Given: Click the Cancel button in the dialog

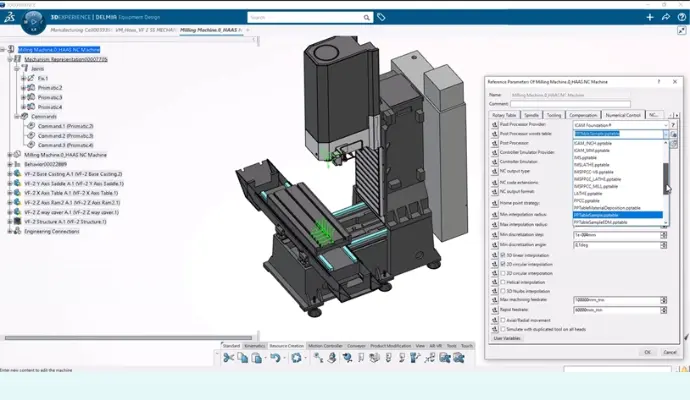Looking at the screenshot, I should [670, 352].
